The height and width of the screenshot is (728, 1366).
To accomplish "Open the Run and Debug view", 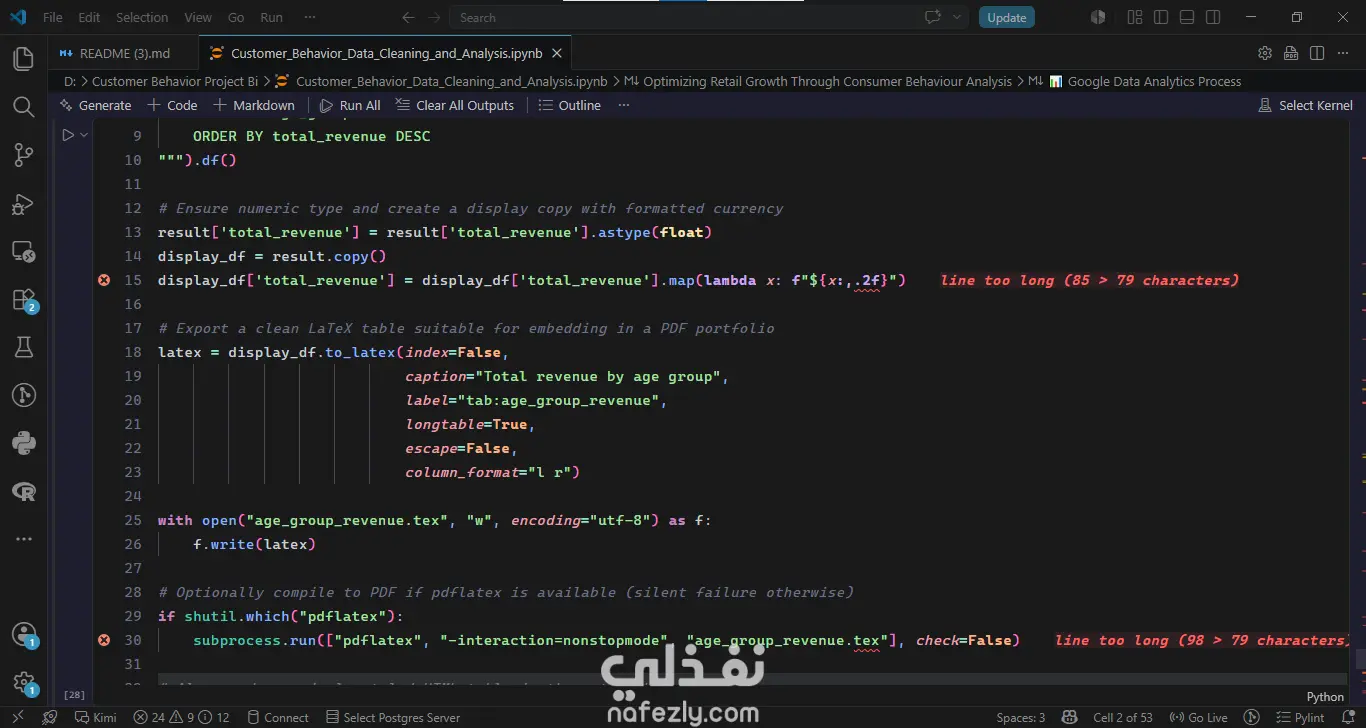I will [23, 203].
